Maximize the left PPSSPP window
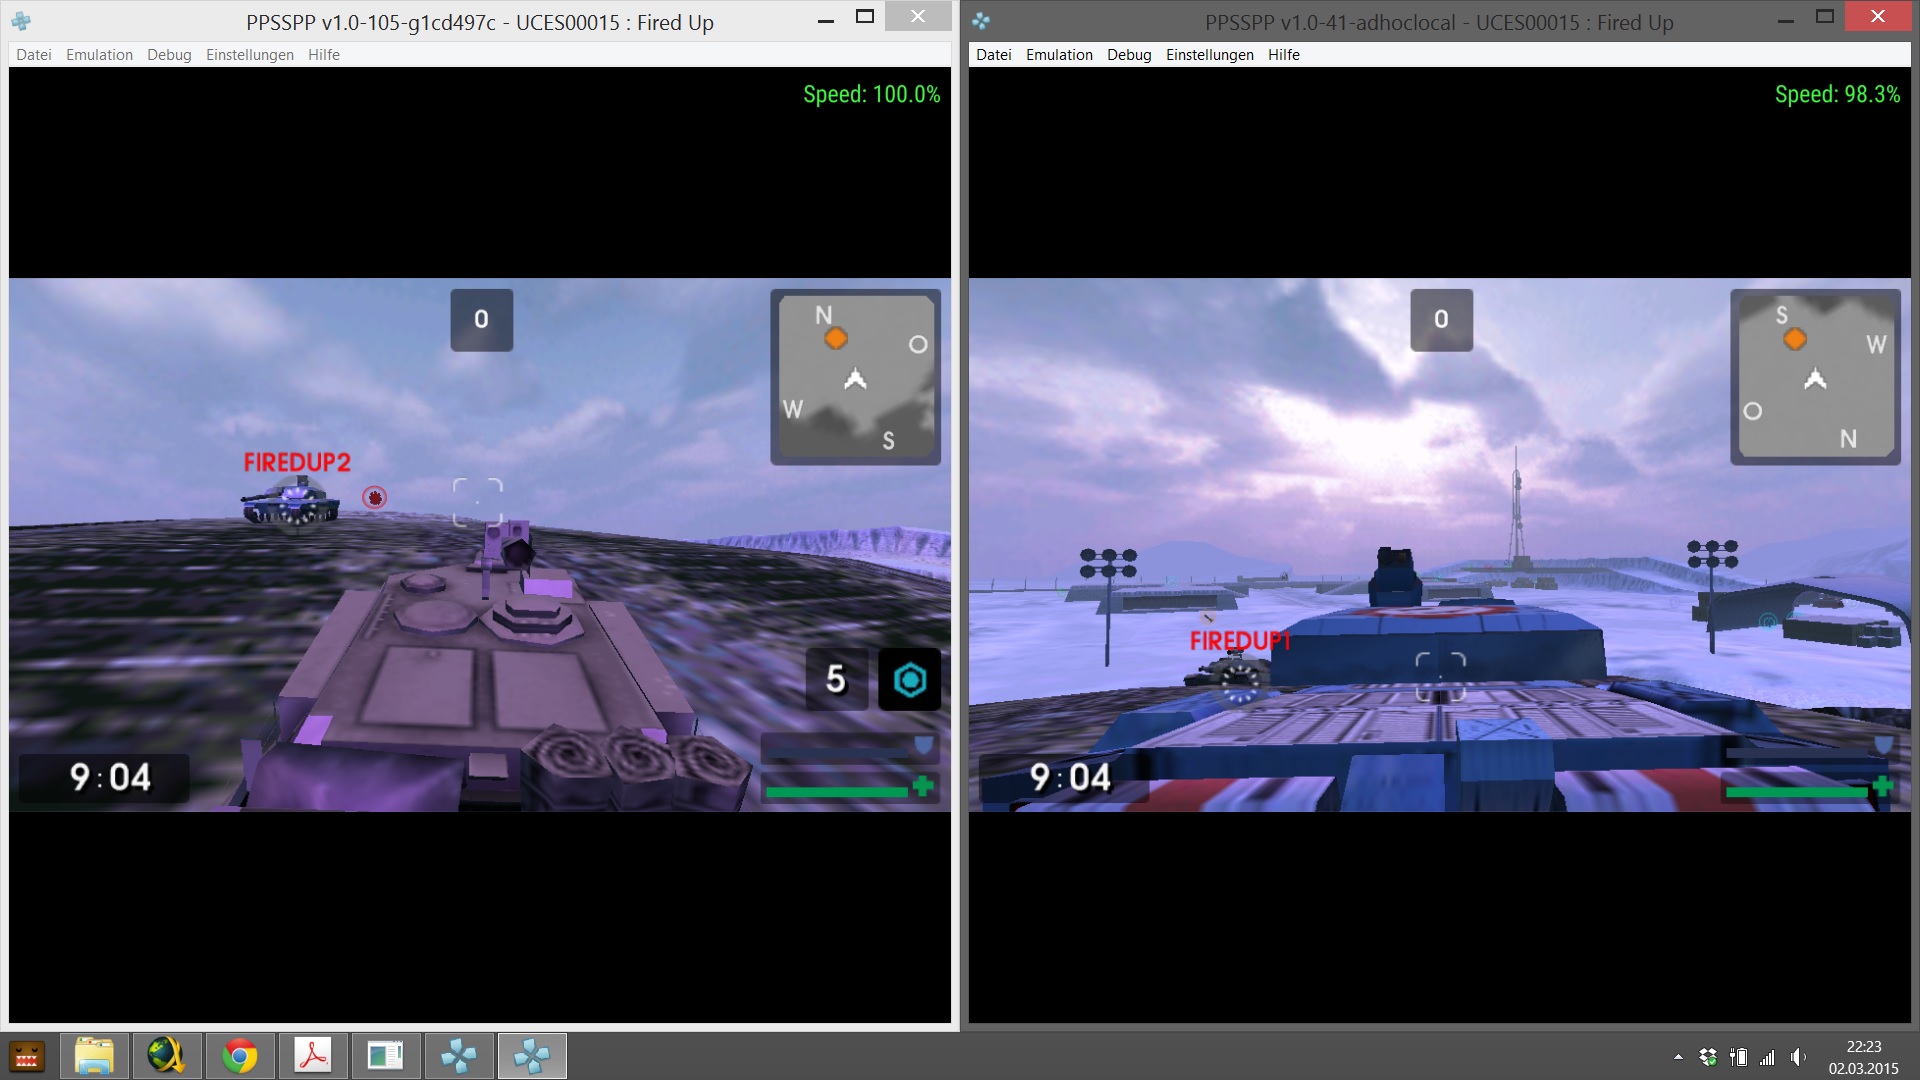Viewport: 1920px width, 1080px height. coord(865,17)
